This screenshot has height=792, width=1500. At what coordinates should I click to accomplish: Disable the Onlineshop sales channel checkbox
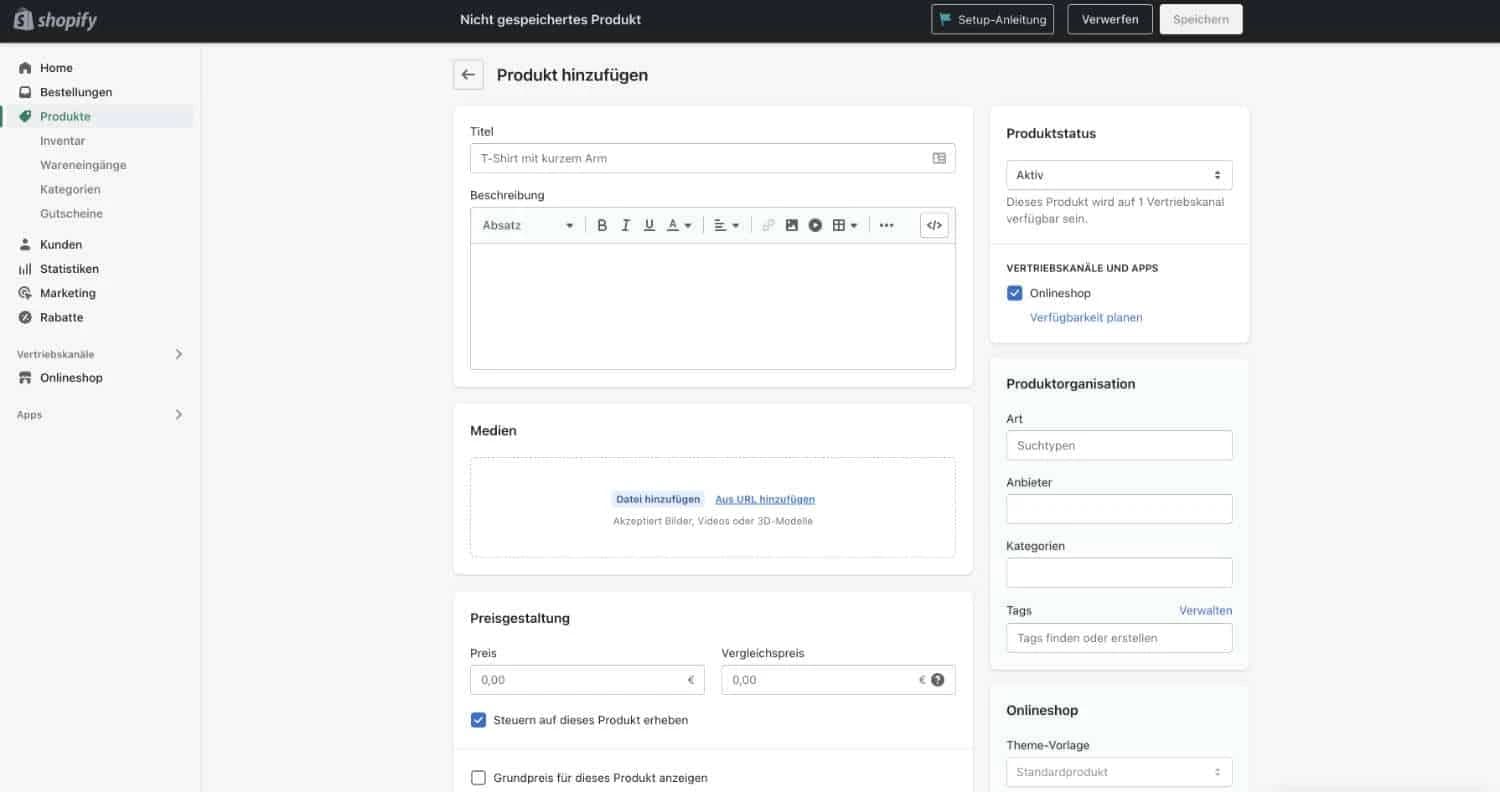coord(1015,292)
